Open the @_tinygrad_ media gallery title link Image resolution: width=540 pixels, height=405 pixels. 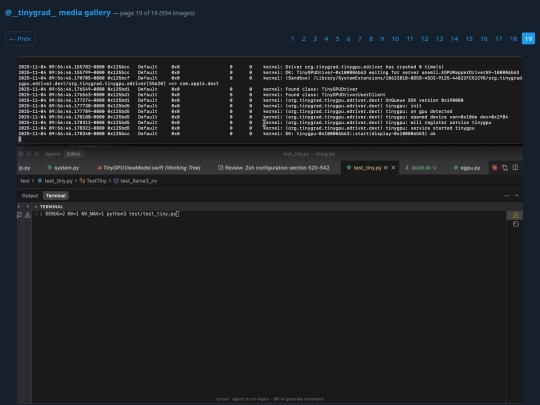point(58,13)
